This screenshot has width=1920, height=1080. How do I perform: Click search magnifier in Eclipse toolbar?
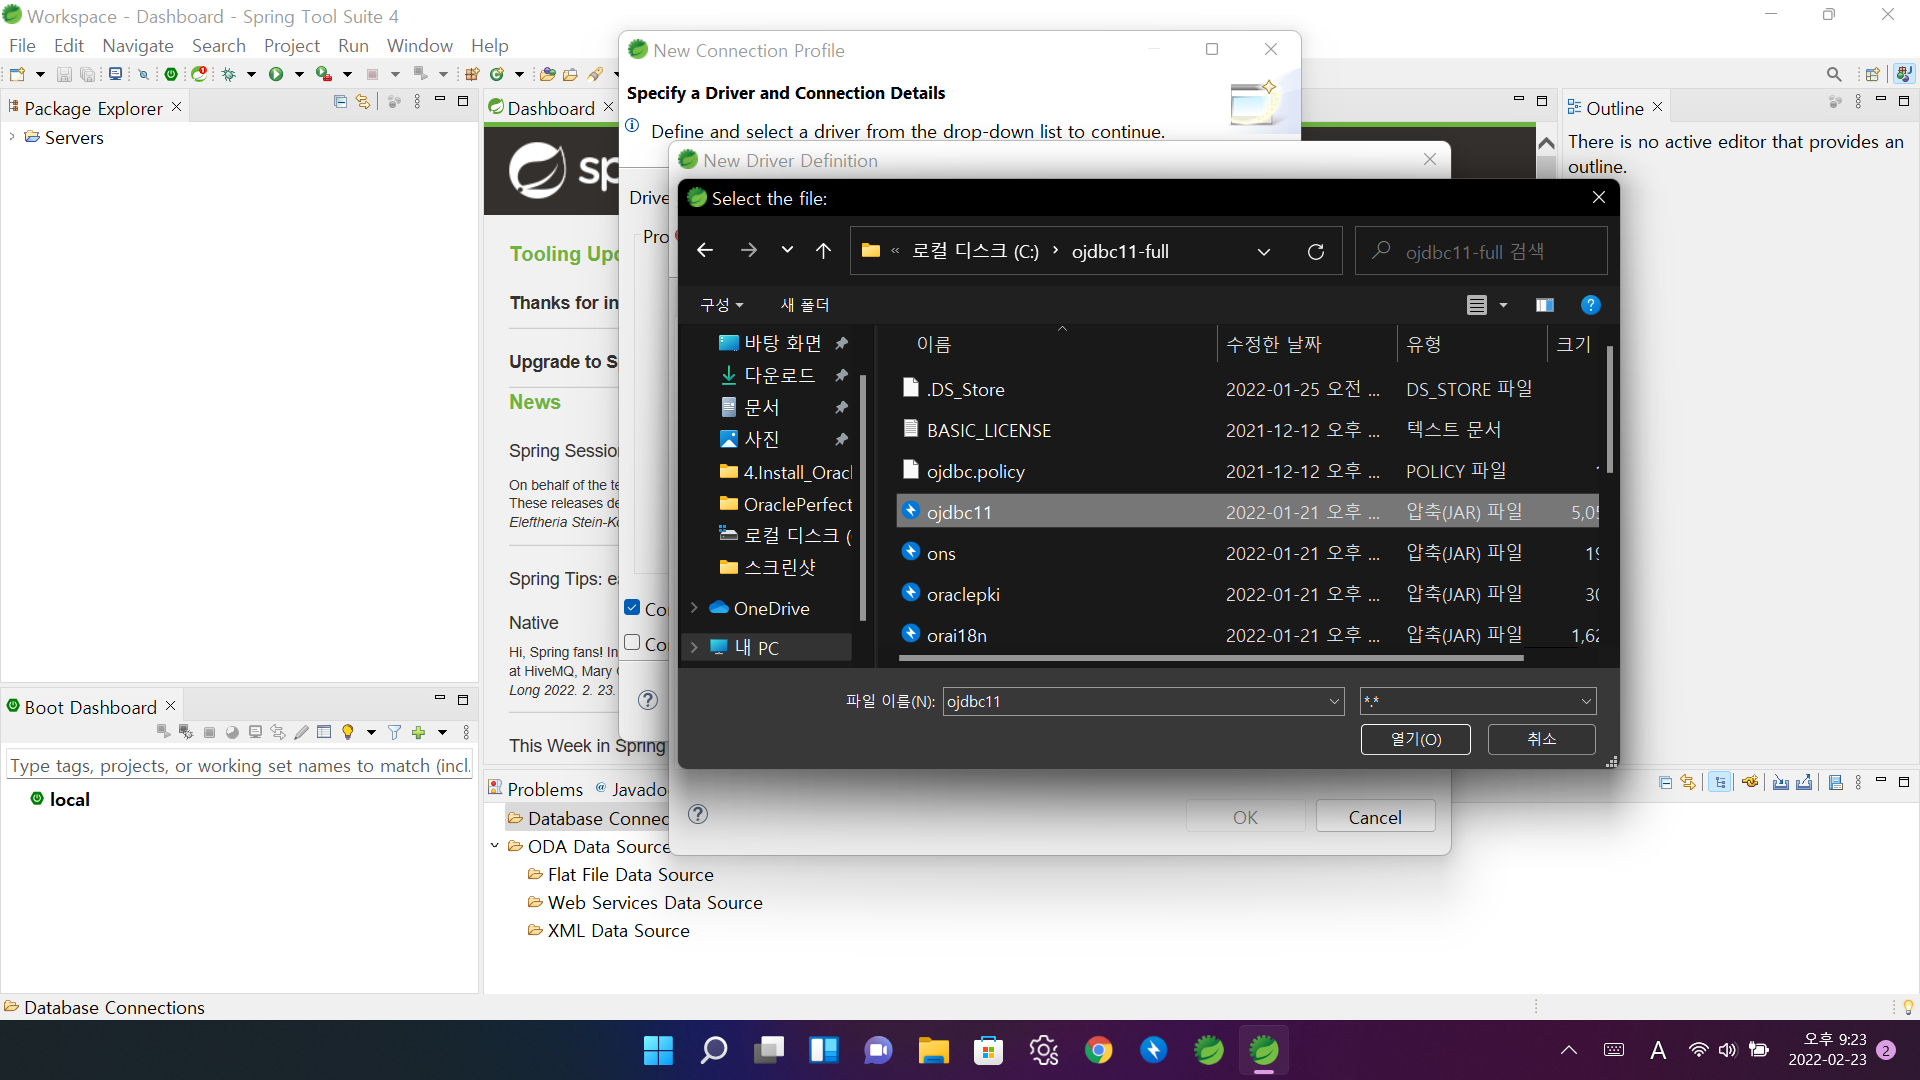click(1833, 74)
